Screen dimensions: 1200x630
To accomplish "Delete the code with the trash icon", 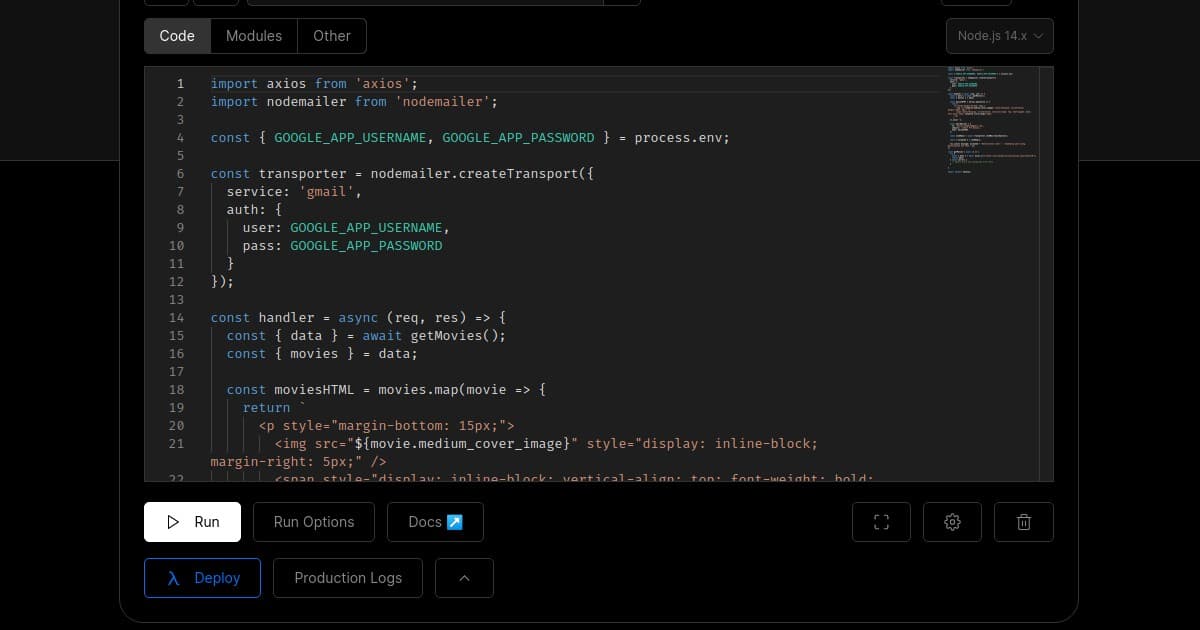I will pos(1023,521).
